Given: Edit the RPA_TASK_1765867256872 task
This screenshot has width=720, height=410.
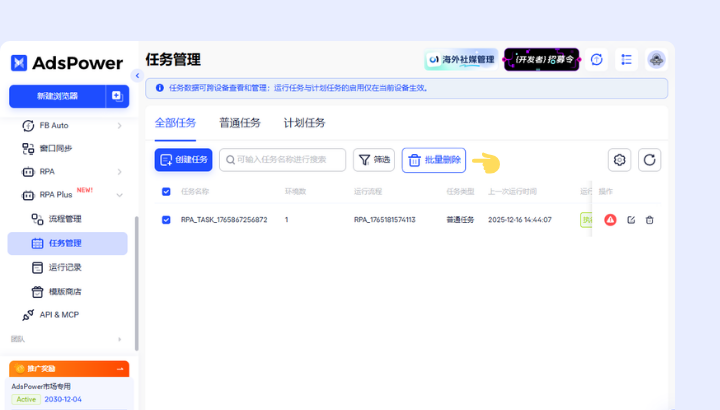Looking at the screenshot, I should [631, 220].
